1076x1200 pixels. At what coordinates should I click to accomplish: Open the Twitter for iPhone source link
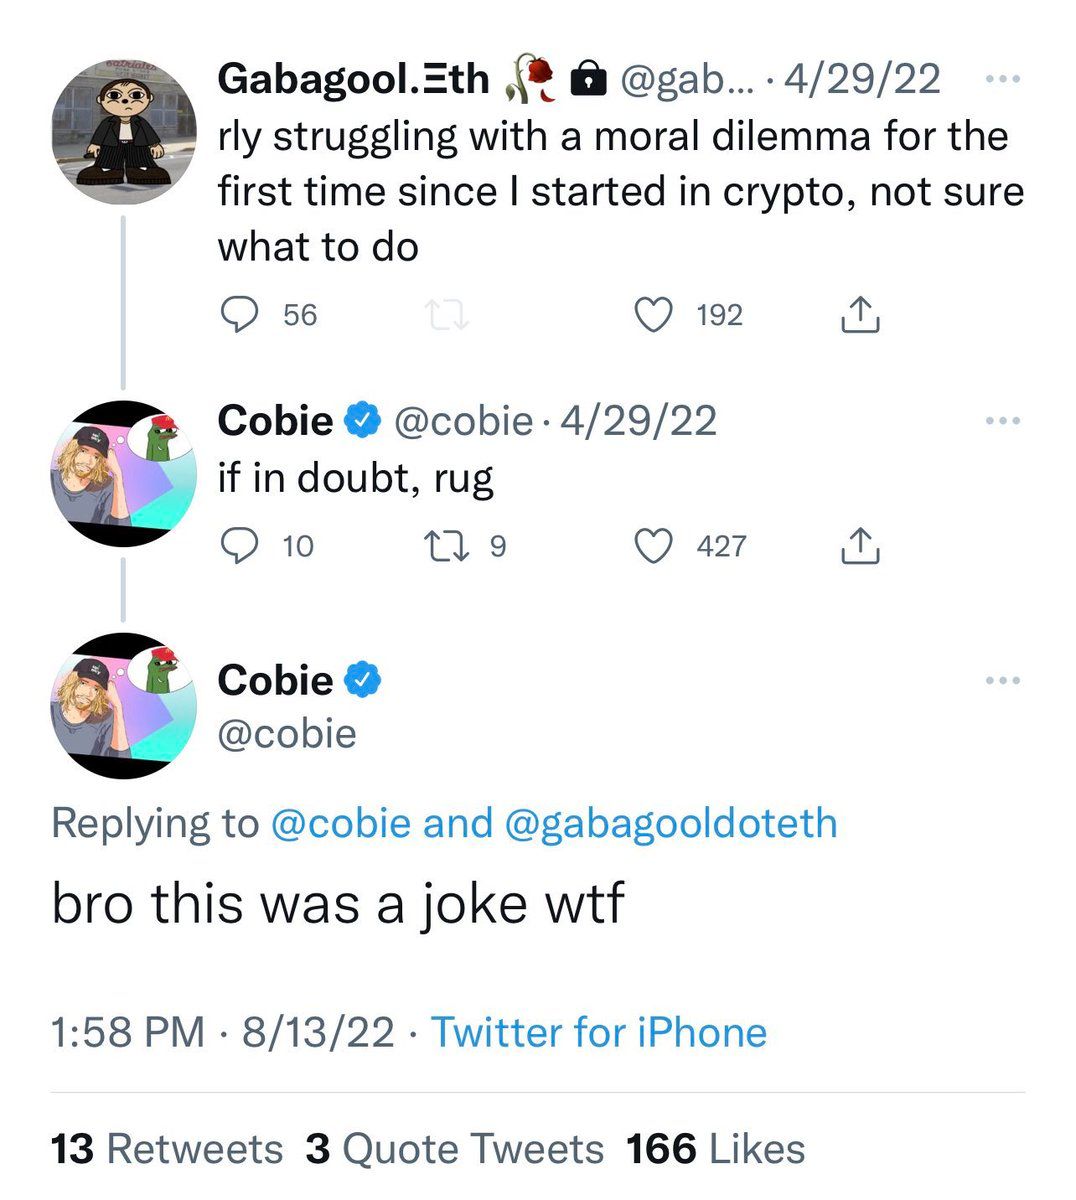[x=598, y=1032]
